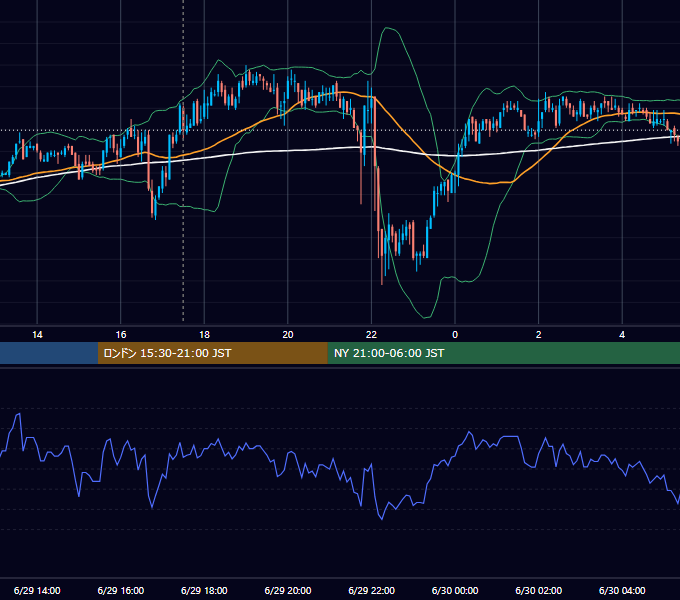Click the 18 hour label on price chart axis
This screenshot has height=600, width=680.
[x=204, y=335]
